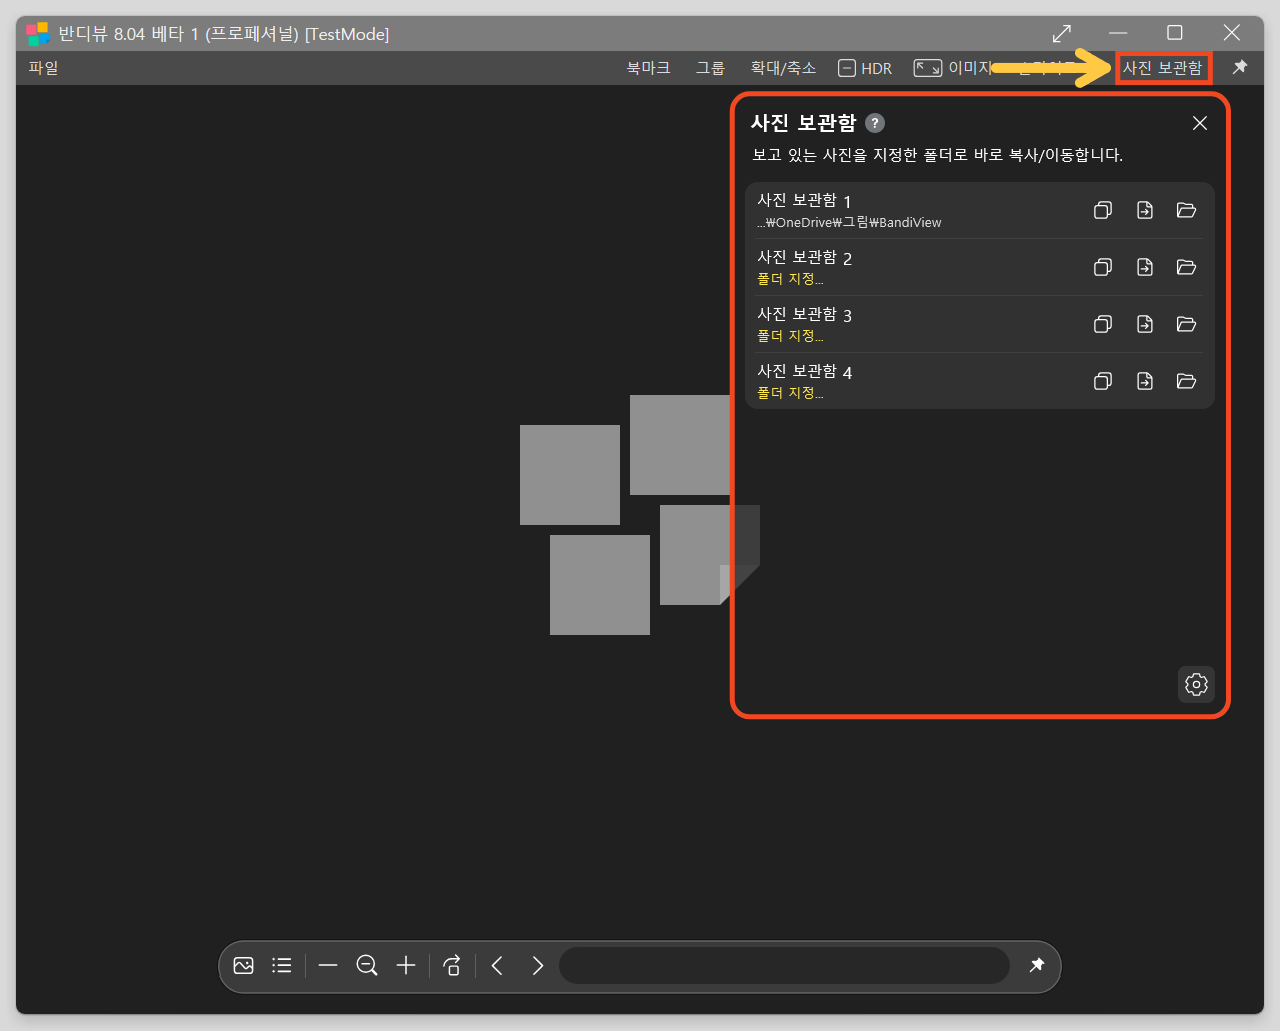
Task: Copy current photo to 사진 보관함 3
Action: point(1103,324)
